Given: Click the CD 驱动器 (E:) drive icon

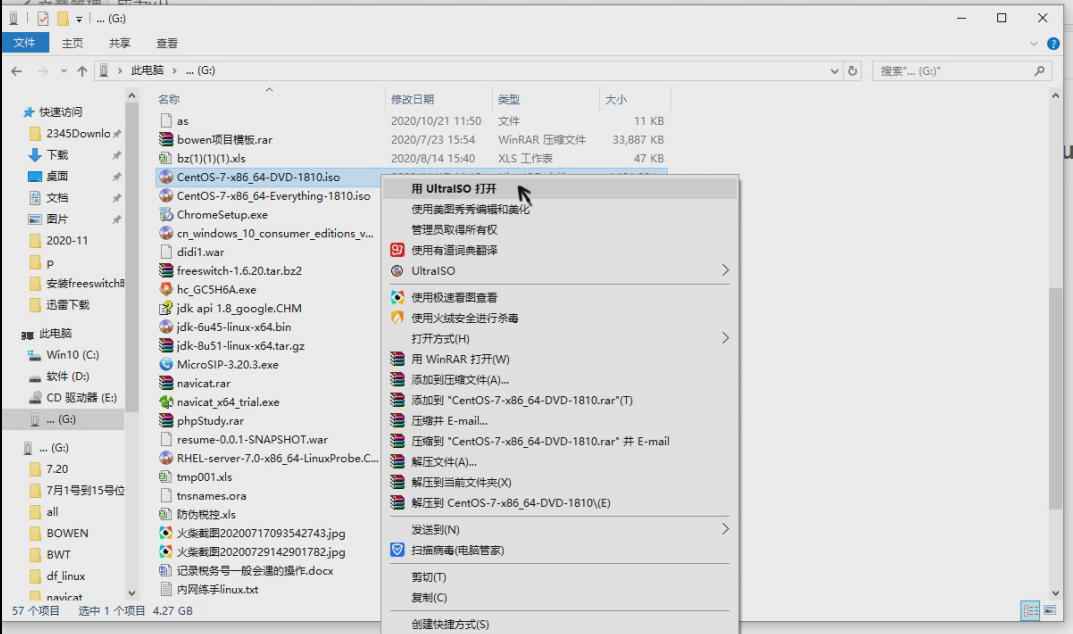Looking at the screenshot, I should coord(34,398).
